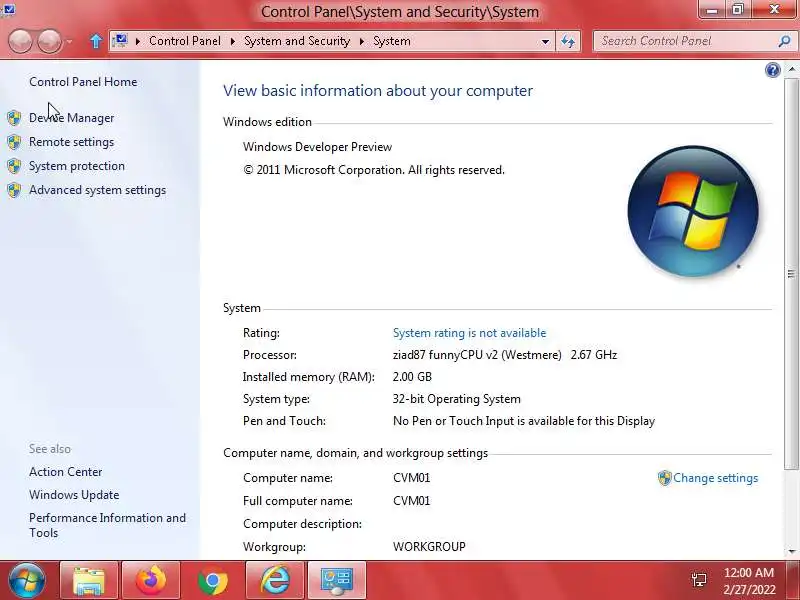The image size is (800, 600).
Task: Select Windows Developer Preview text
Action: coord(317,147)
